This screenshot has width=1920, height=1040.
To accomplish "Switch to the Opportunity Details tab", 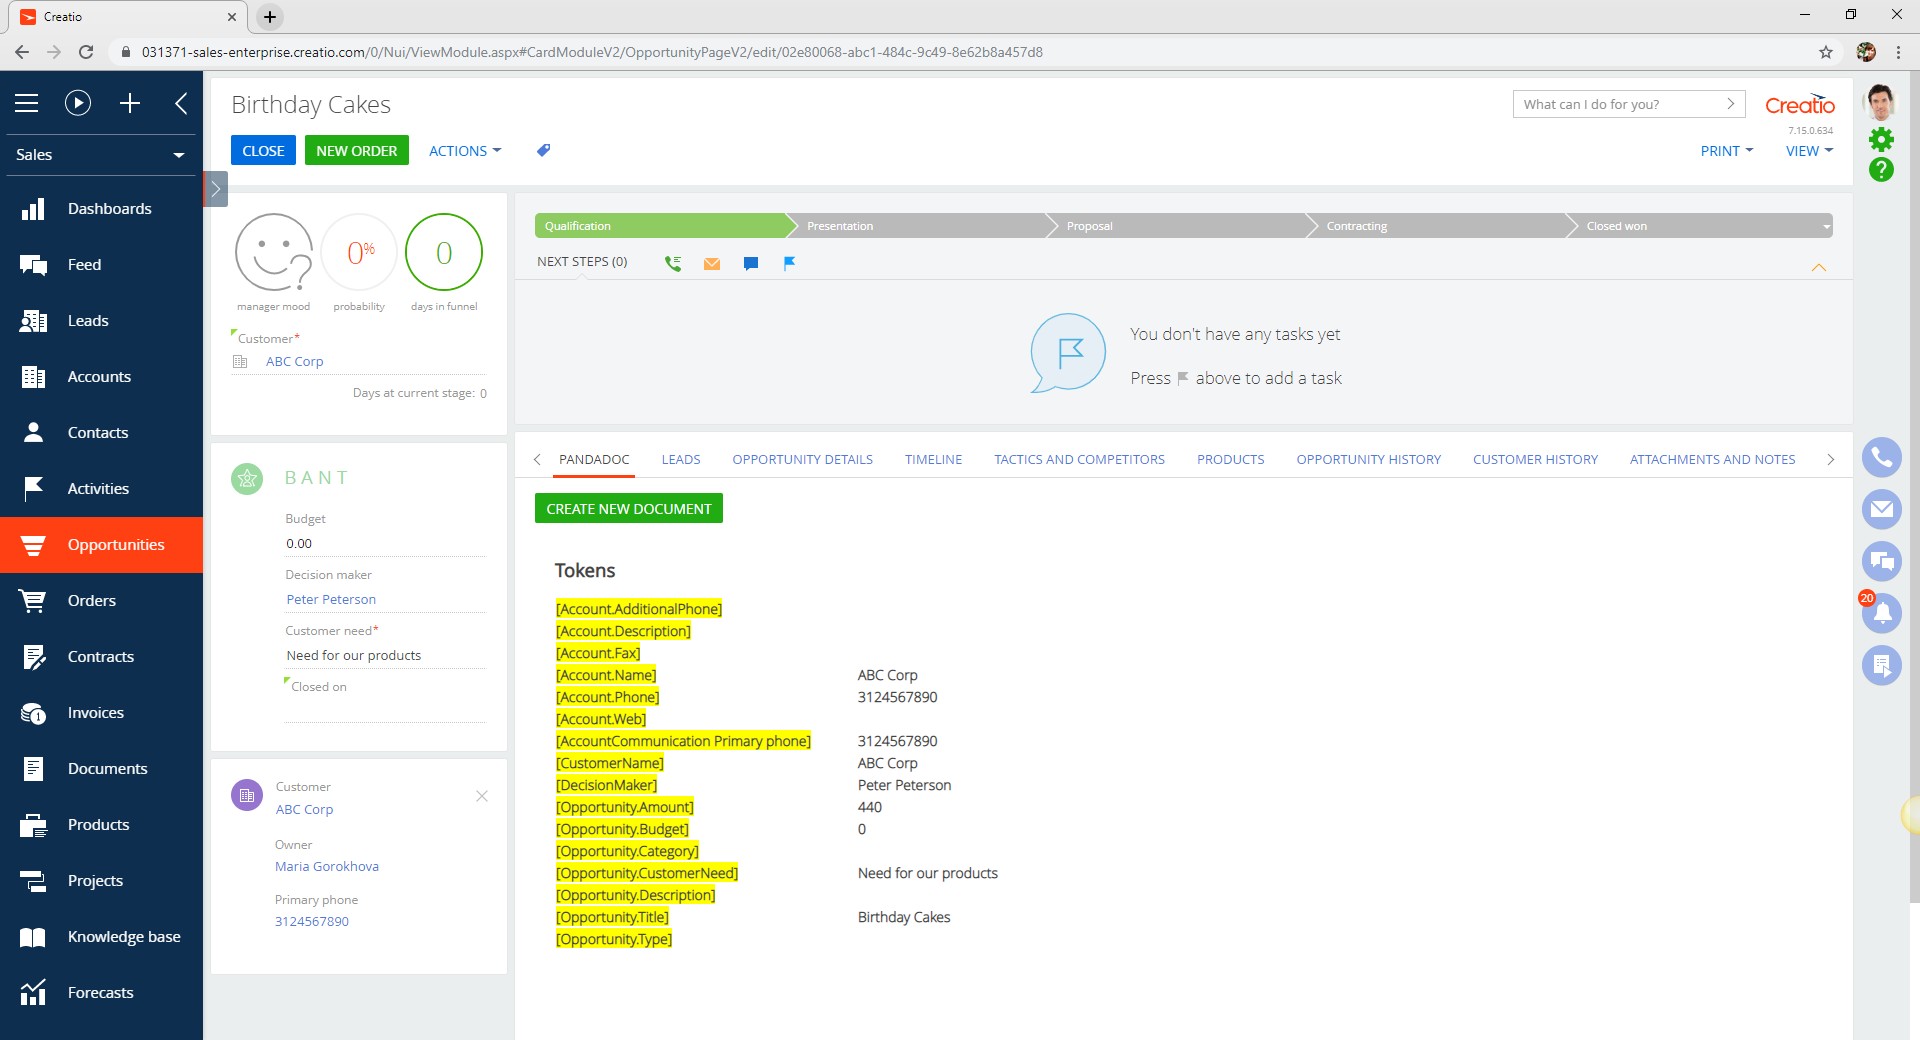I will point(802,459).
